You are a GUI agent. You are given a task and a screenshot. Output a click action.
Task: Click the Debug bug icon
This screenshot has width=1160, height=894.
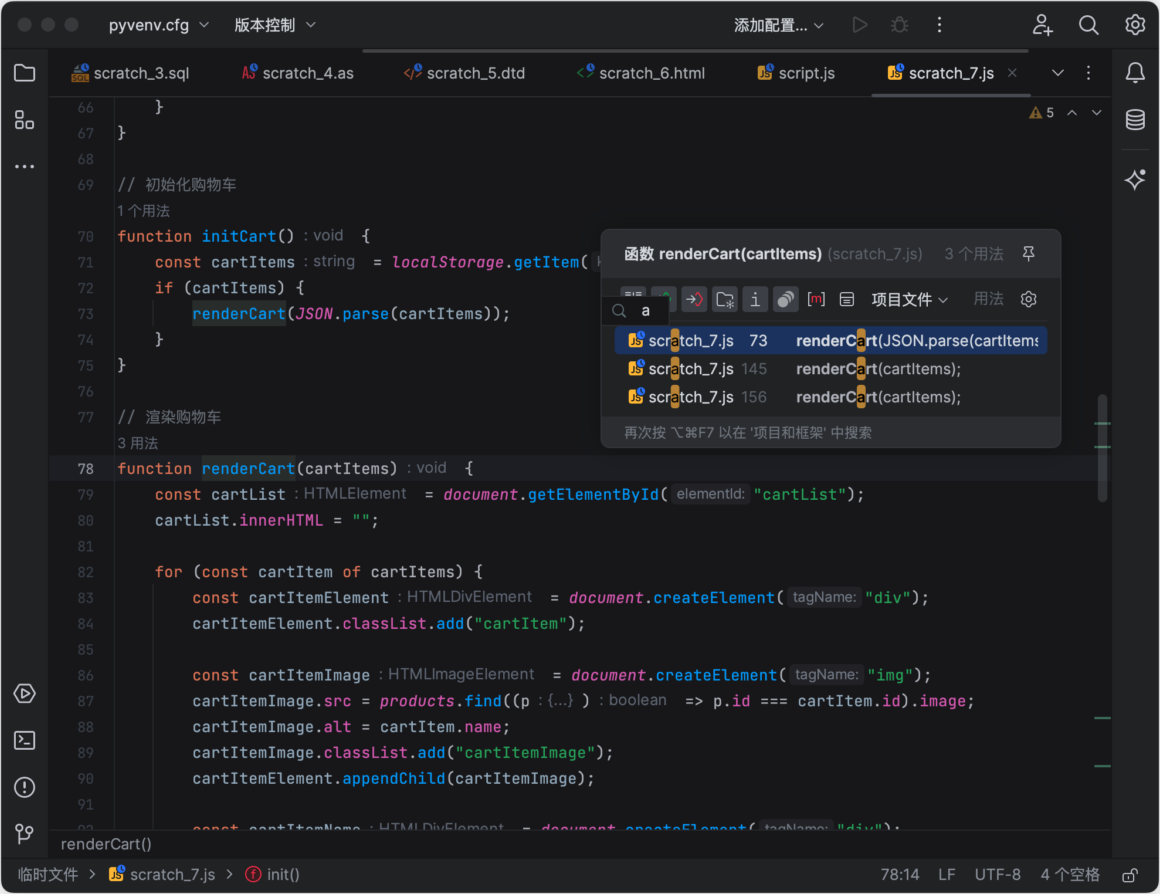point(900,25)
